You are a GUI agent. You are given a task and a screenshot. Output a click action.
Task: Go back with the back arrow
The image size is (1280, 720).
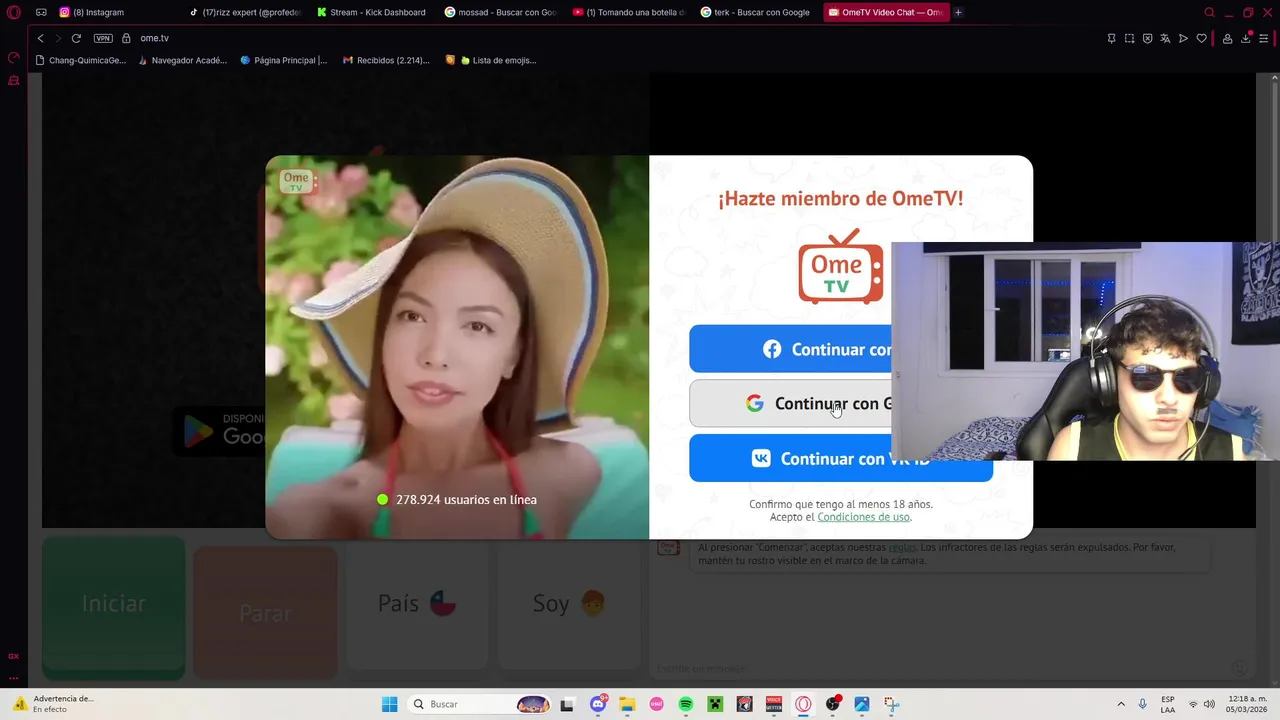40,38
